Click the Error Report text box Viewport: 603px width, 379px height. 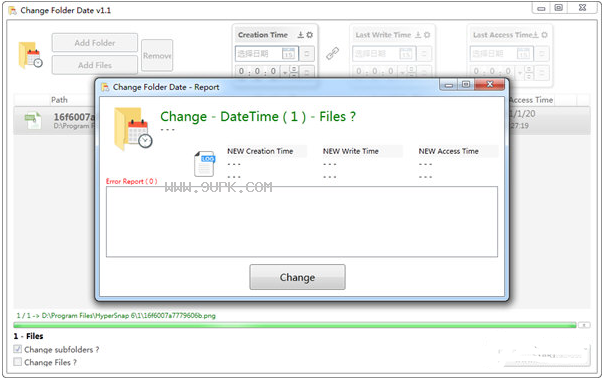coord(302,222)
